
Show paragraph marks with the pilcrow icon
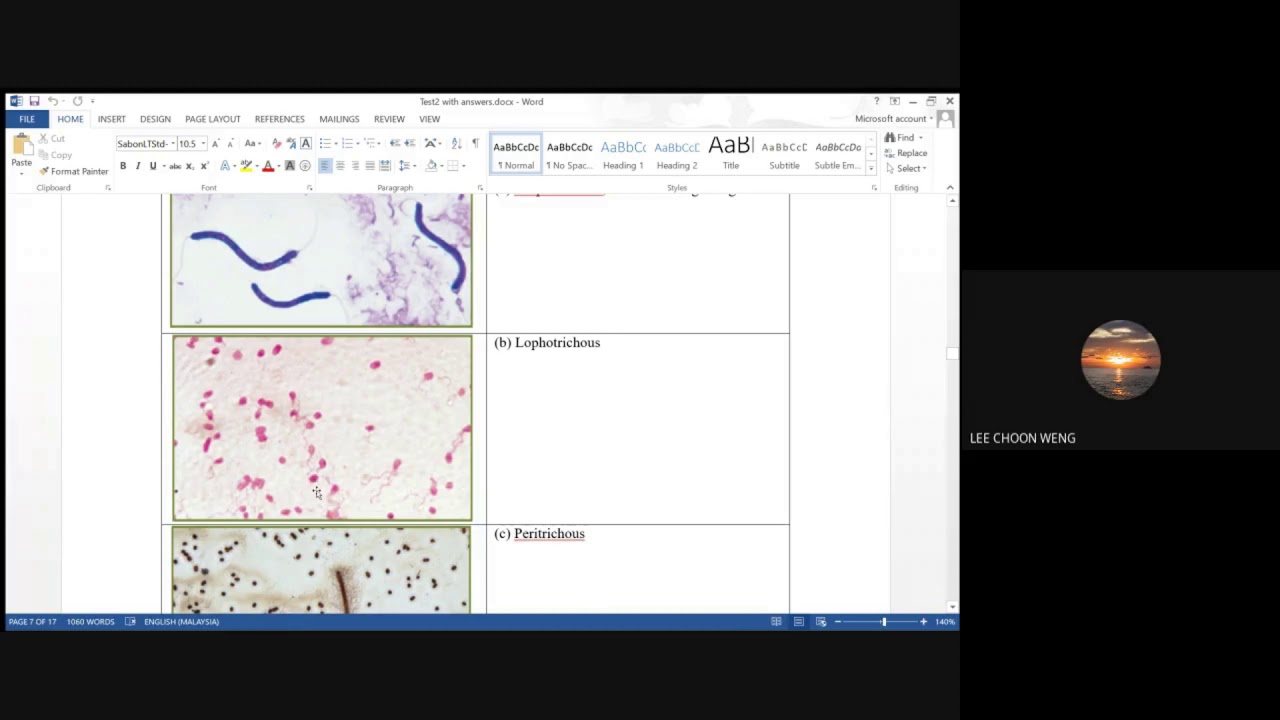tap(475, 144)
